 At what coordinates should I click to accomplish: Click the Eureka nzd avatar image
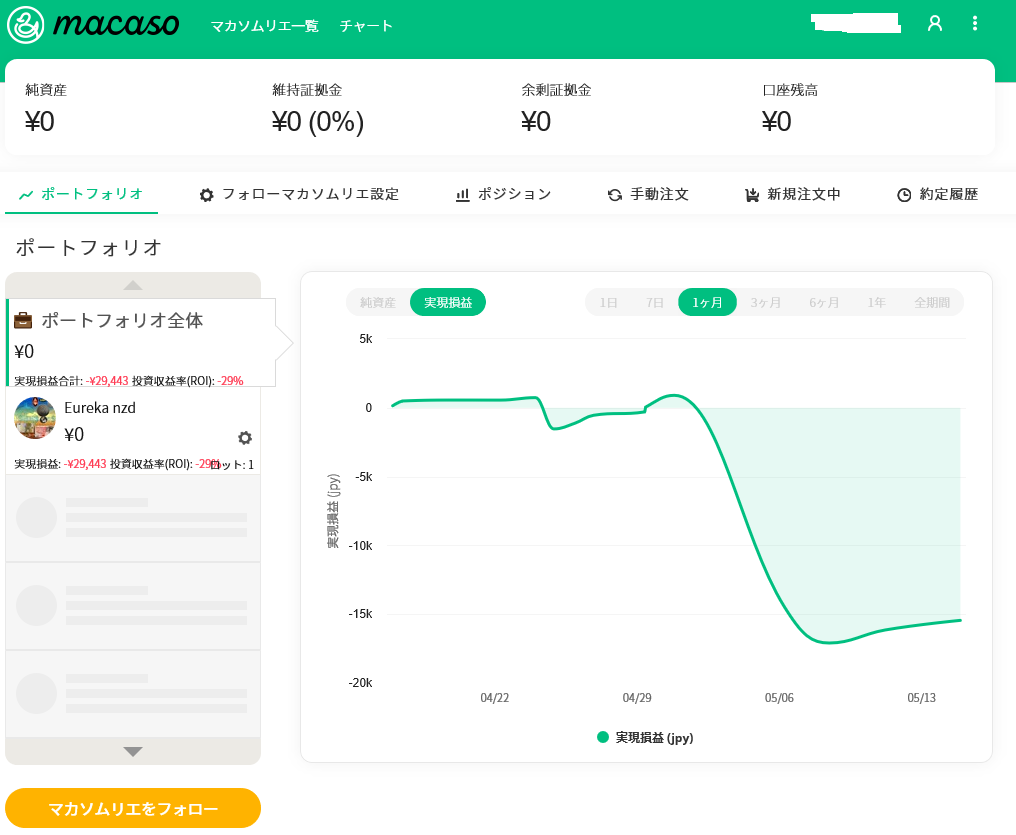click(35, 418)
